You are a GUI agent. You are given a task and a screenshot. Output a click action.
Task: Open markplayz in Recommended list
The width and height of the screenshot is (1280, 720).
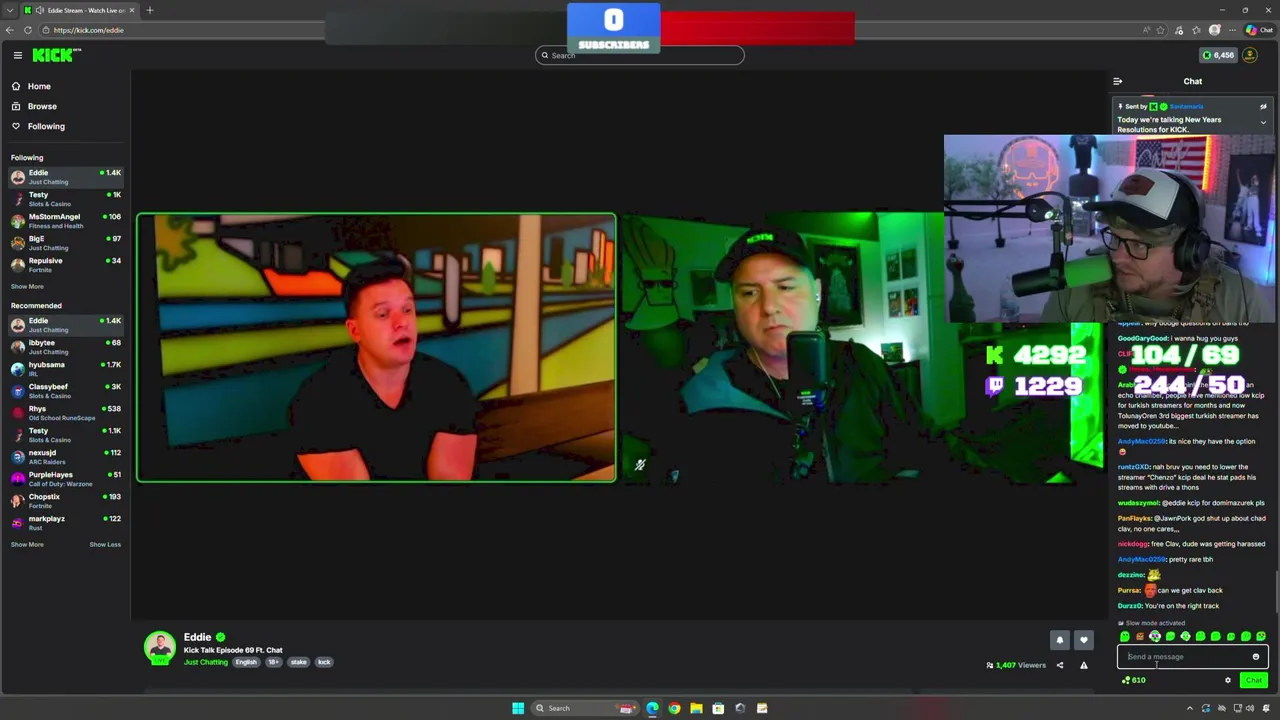pyautogui.click(x=65, y=522)
